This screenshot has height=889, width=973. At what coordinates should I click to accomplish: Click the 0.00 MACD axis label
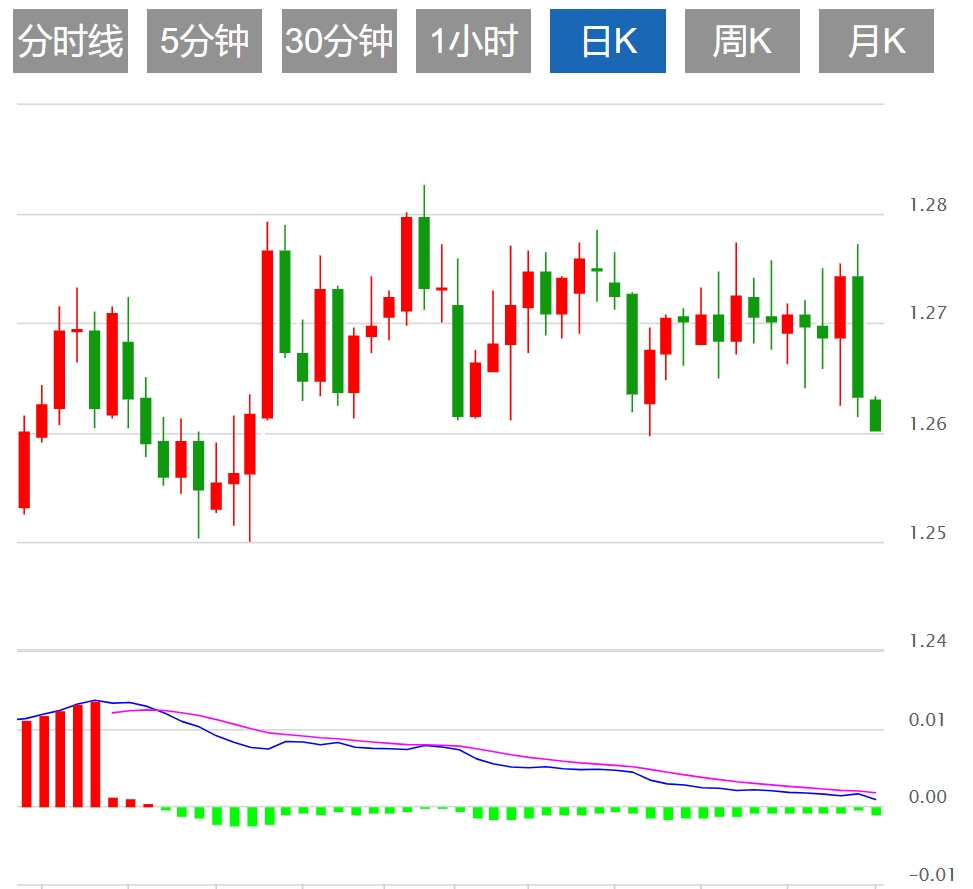(928, 797)
